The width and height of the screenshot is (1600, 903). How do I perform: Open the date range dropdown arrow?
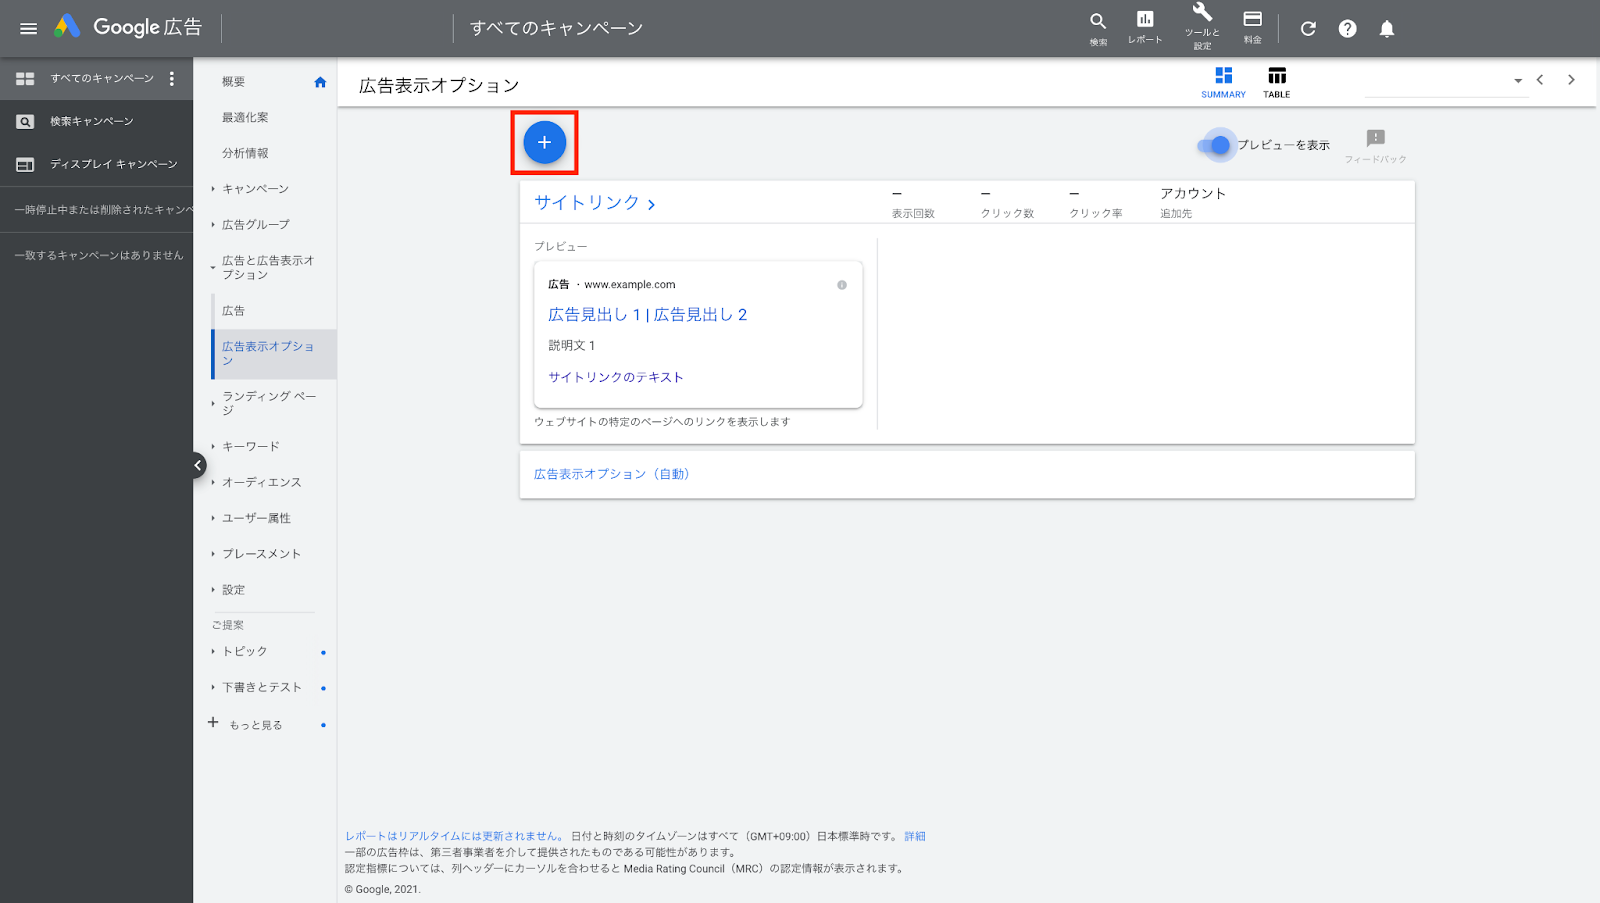point(1518,81)
